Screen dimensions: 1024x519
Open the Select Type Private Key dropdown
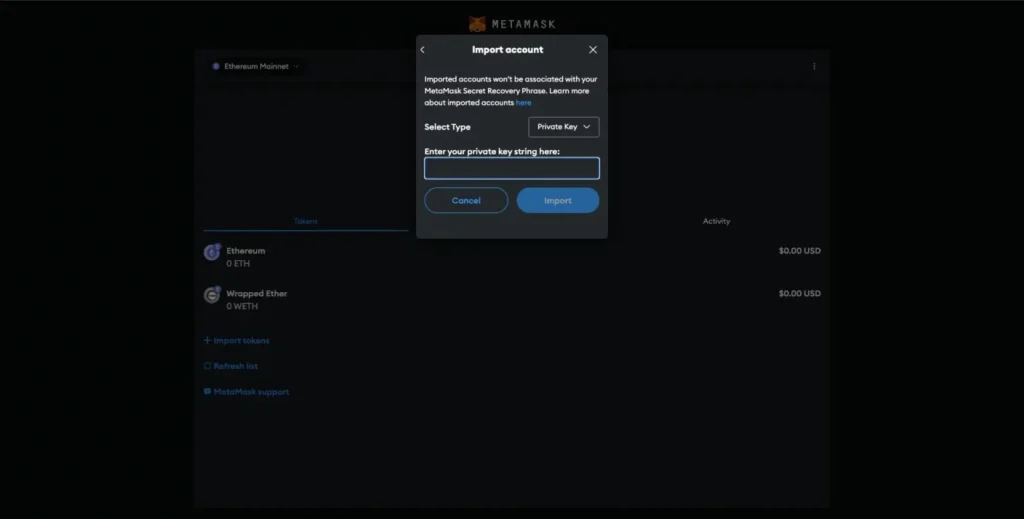pyautogui.click(x=564, y=127)
